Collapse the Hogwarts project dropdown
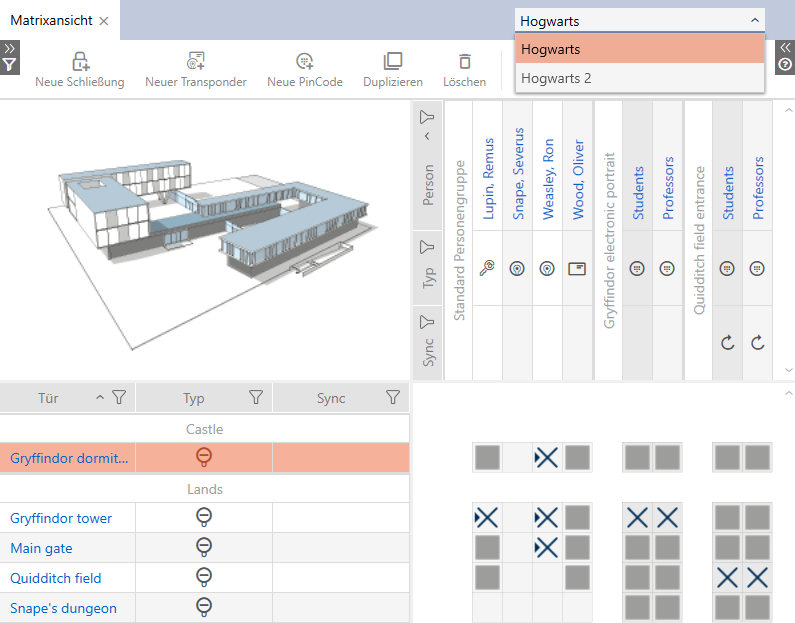This screenshot has height=623, width=795. (x=753, y=20)
